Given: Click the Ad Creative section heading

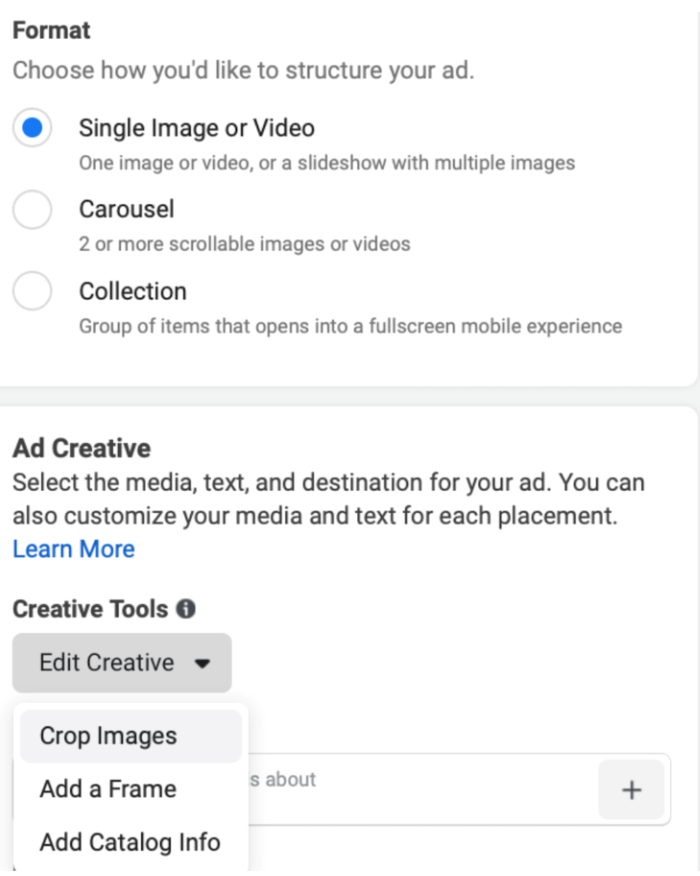Looking at the screenshot, I should [x=81, y=448].
